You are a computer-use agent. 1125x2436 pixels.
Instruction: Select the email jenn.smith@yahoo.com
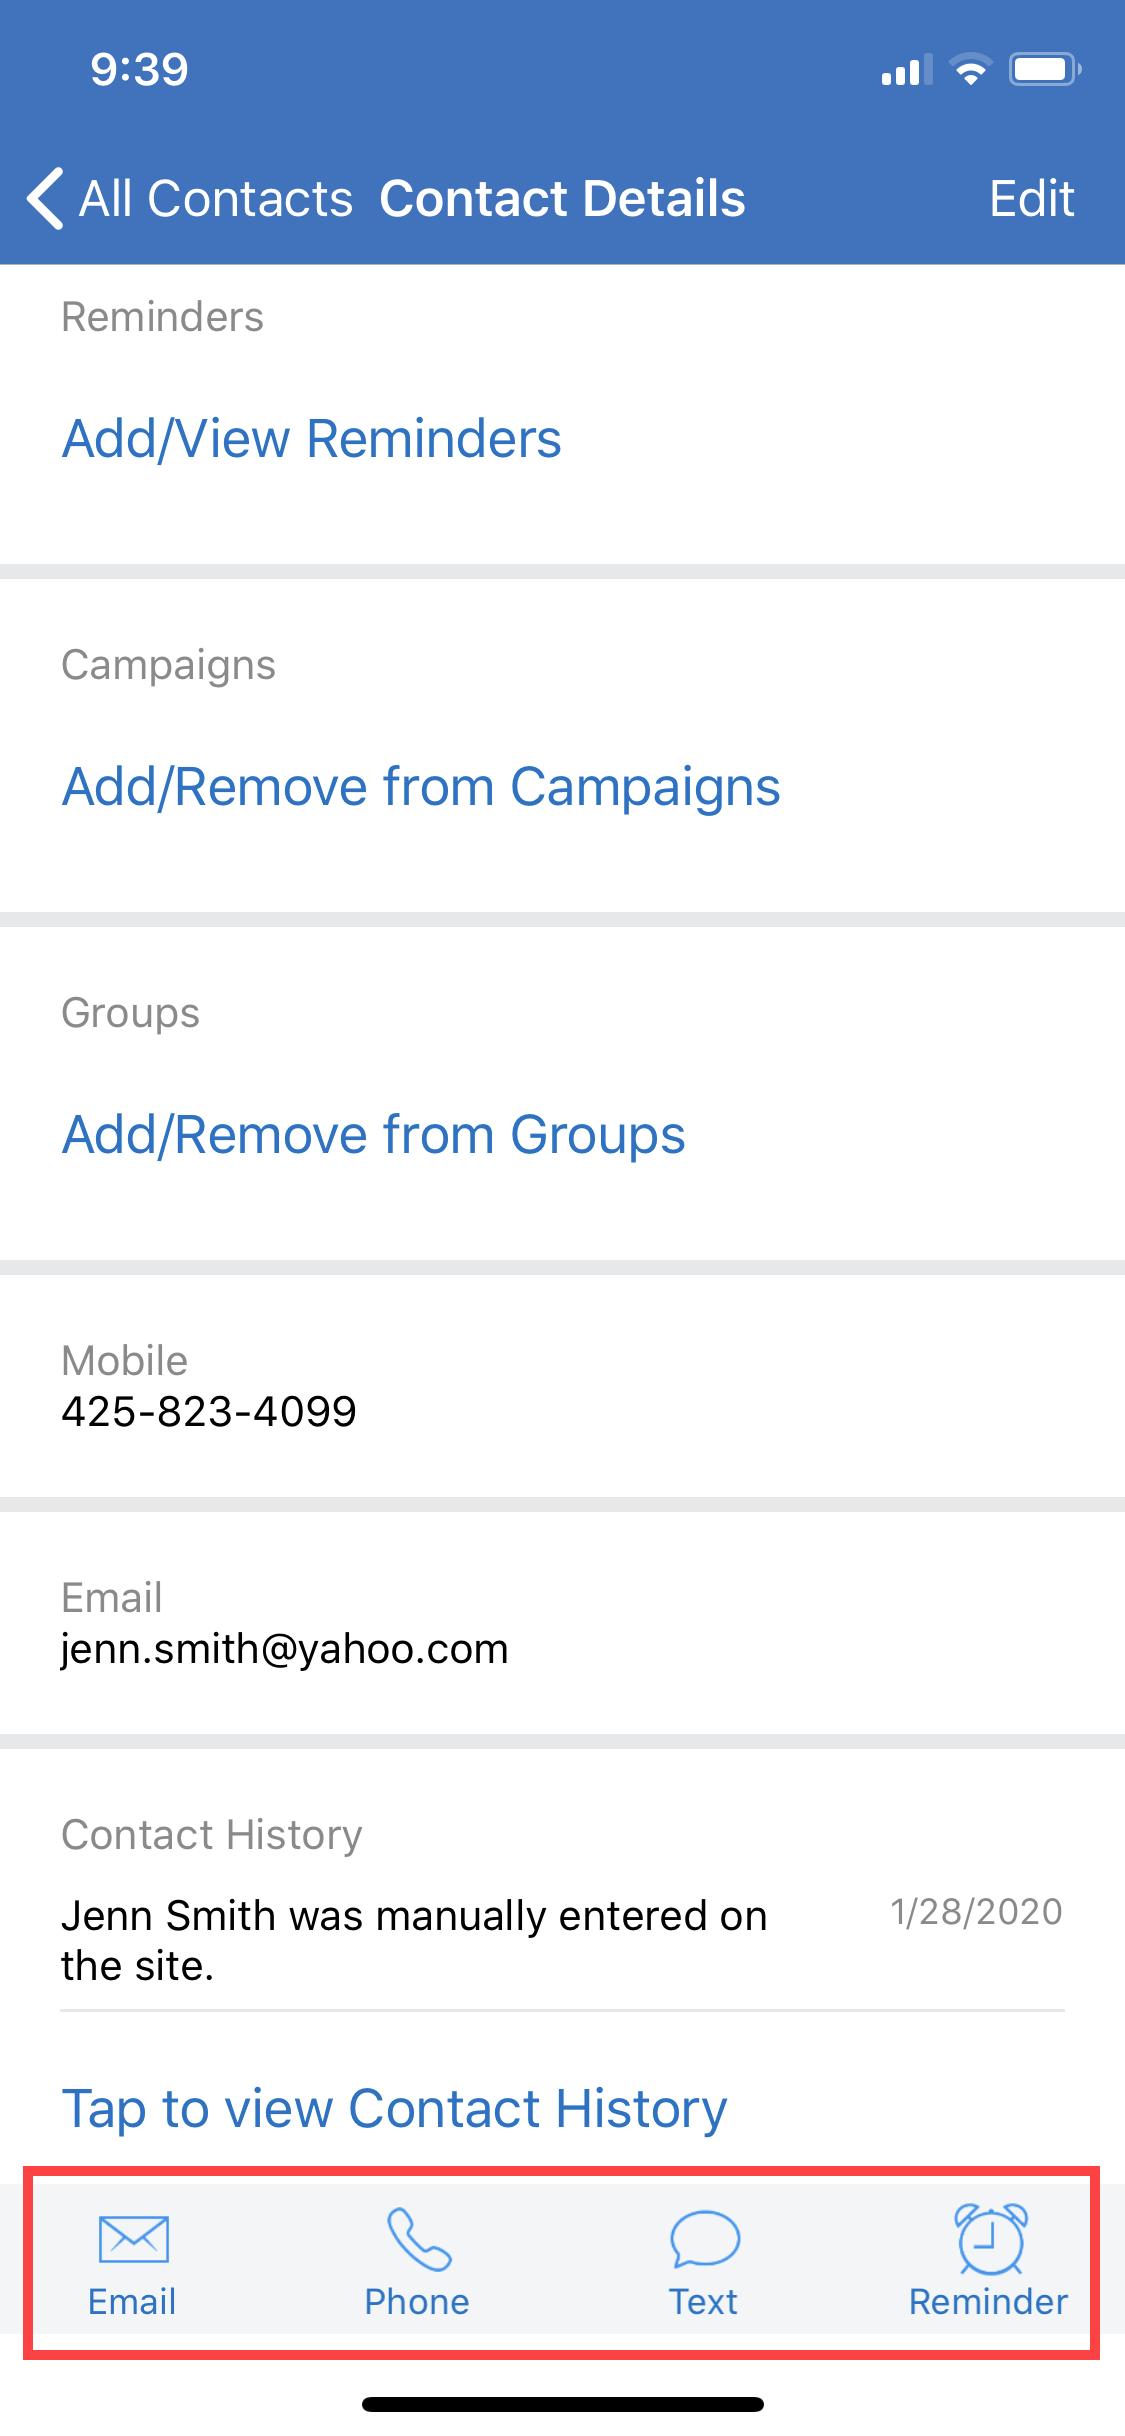(285, 1648)
